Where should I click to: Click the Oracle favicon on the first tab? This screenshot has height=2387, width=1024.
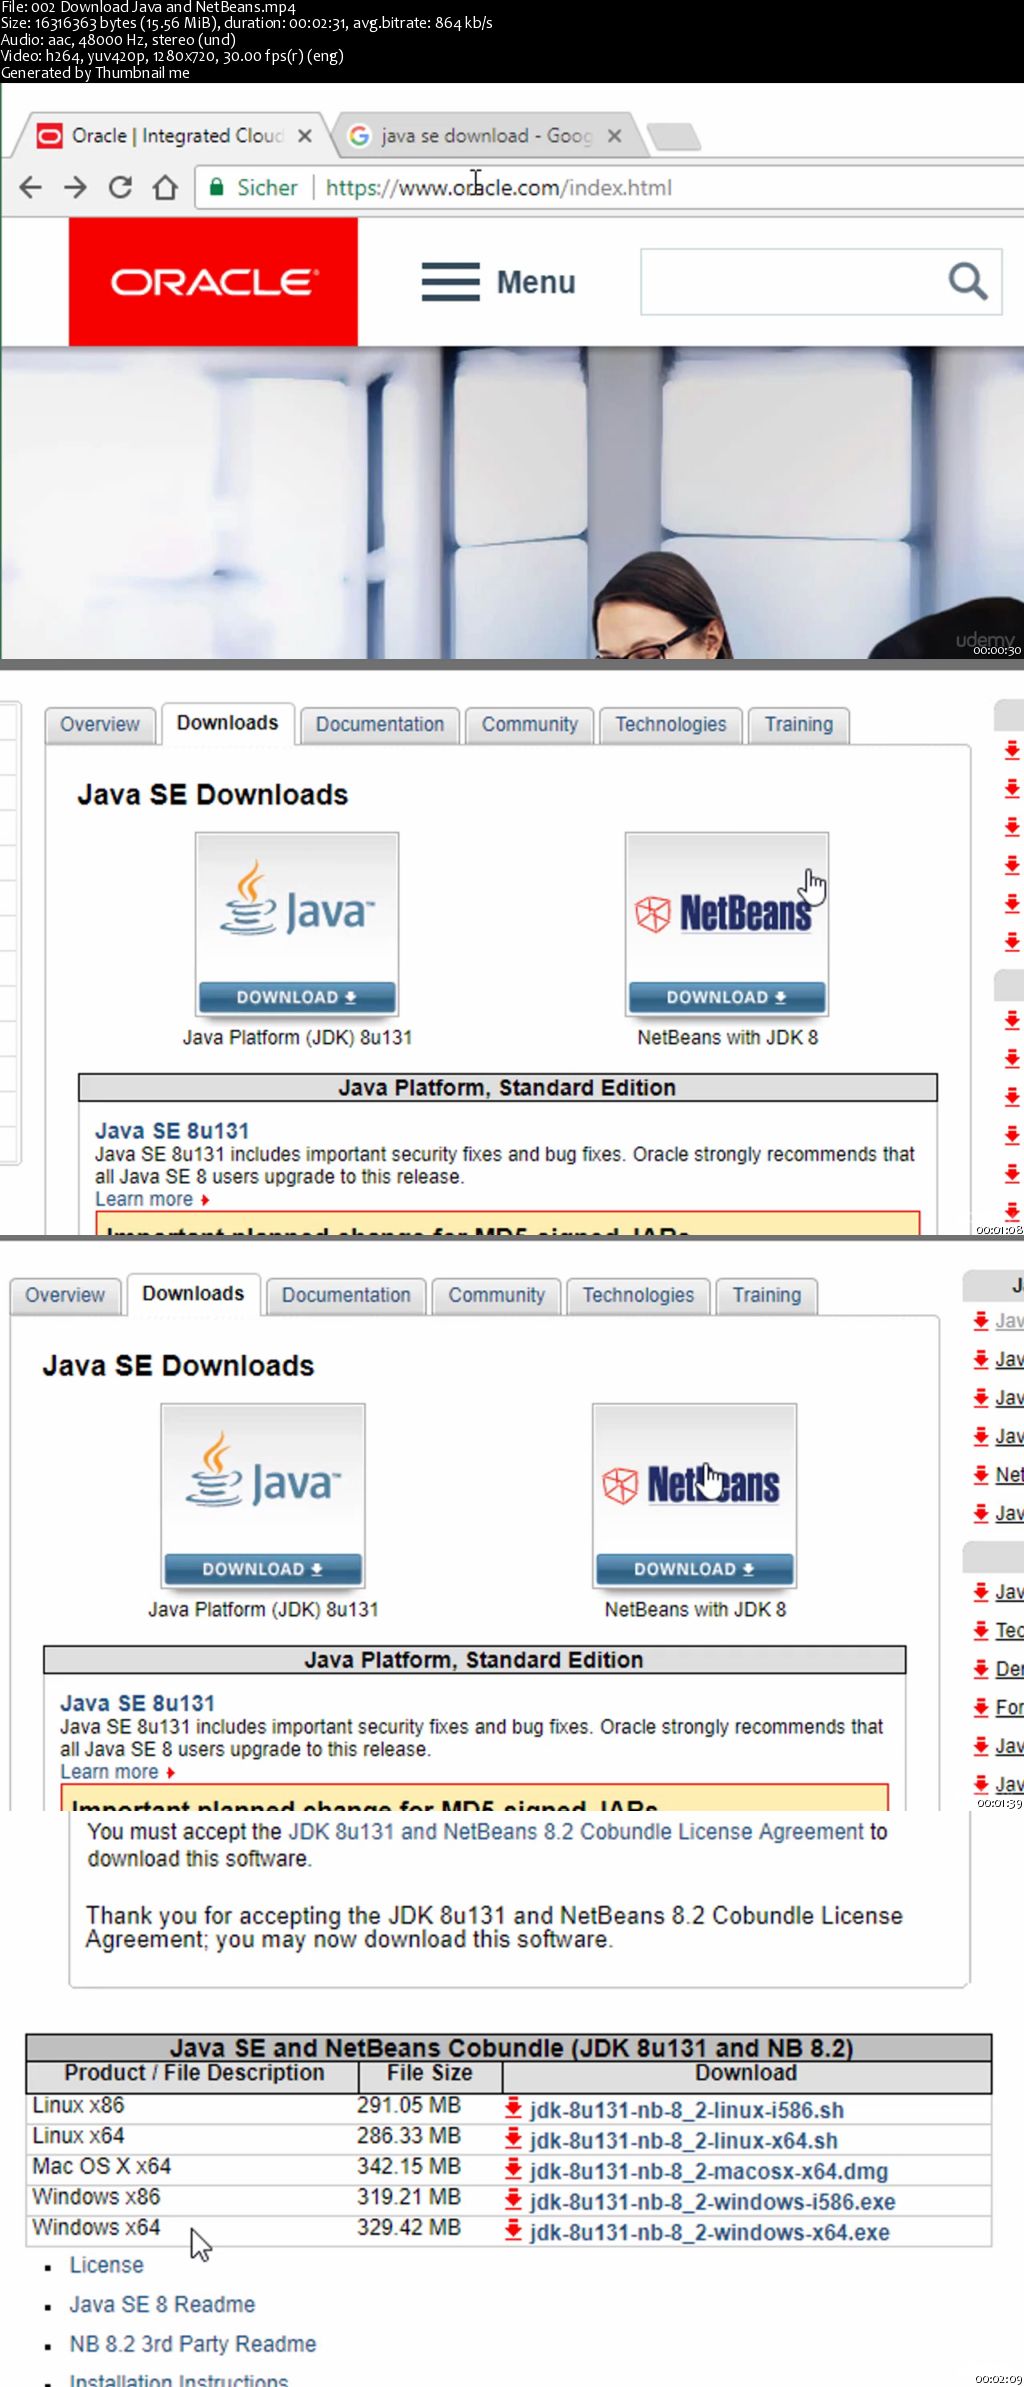49,135
